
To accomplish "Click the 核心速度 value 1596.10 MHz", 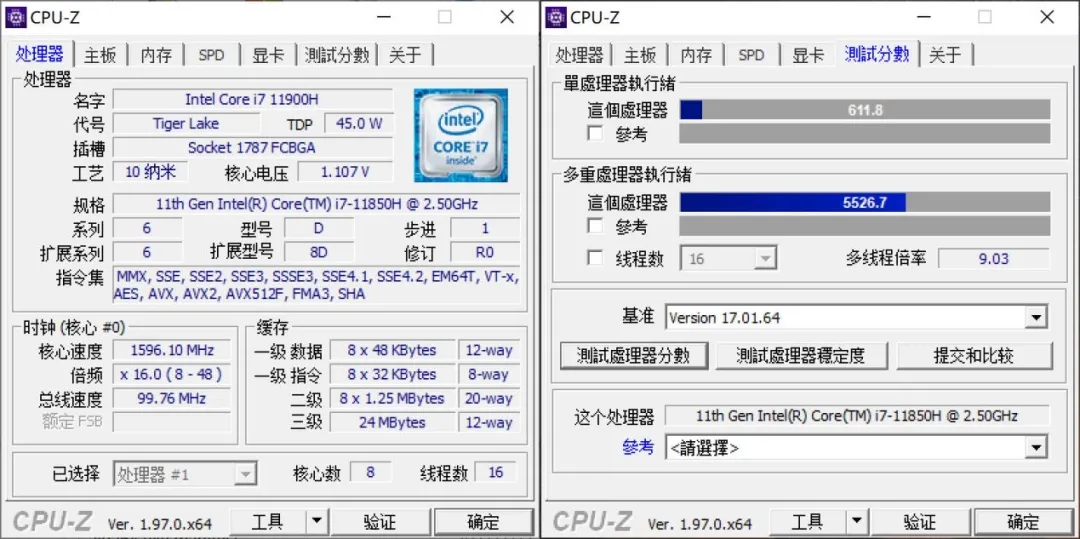I will (172, 350).
